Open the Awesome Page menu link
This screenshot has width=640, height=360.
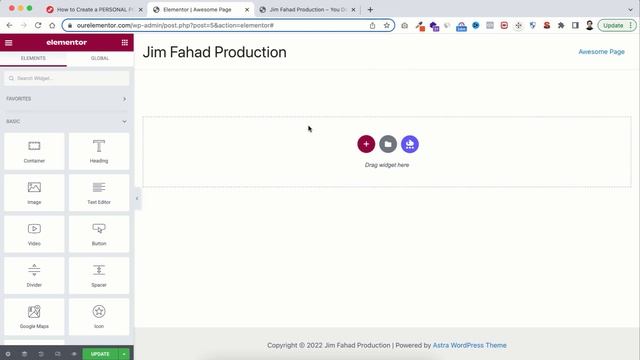click(601, 52)
